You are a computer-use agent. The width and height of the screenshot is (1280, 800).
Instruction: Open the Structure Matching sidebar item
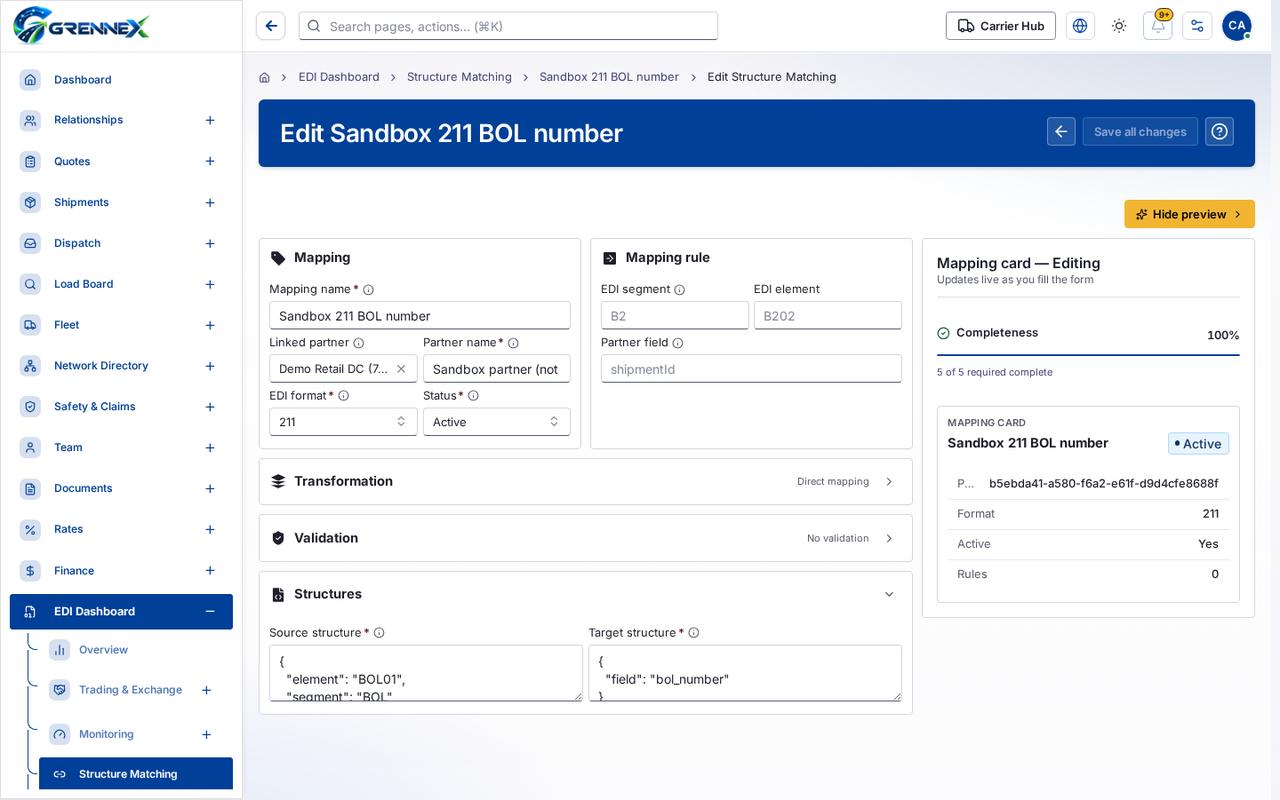tap(136, 774)
